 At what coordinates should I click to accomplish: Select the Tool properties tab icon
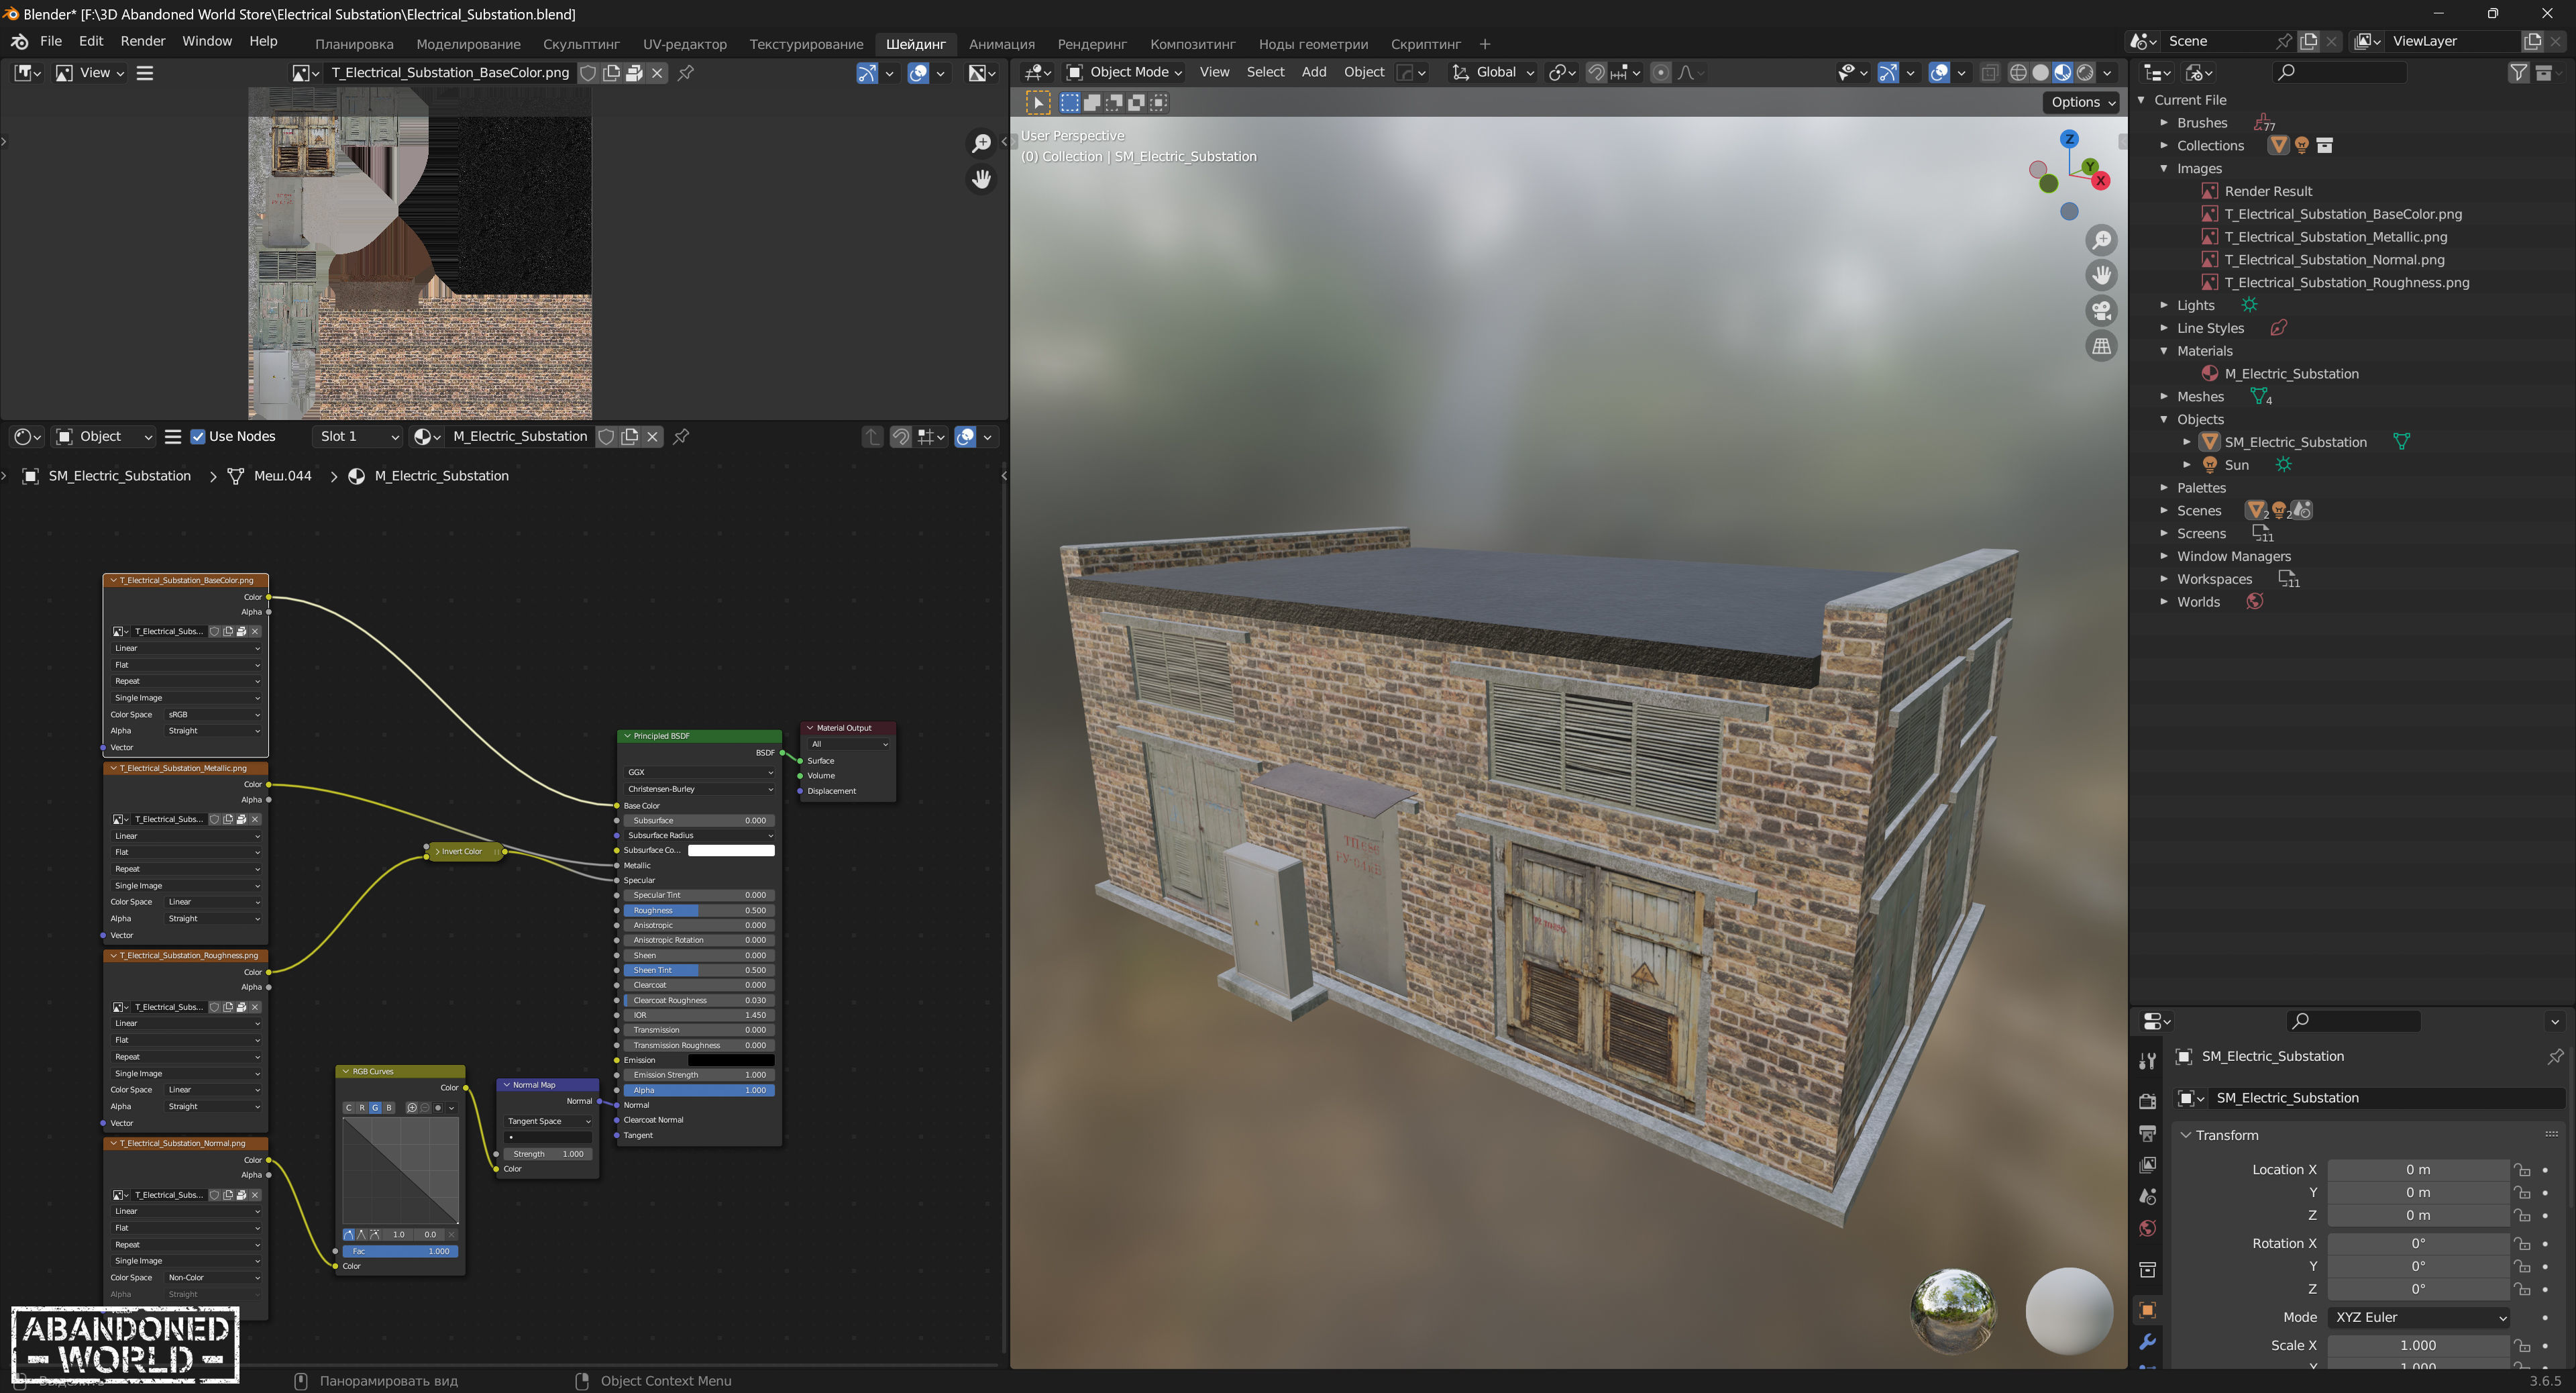(x=2147, y=1061)
